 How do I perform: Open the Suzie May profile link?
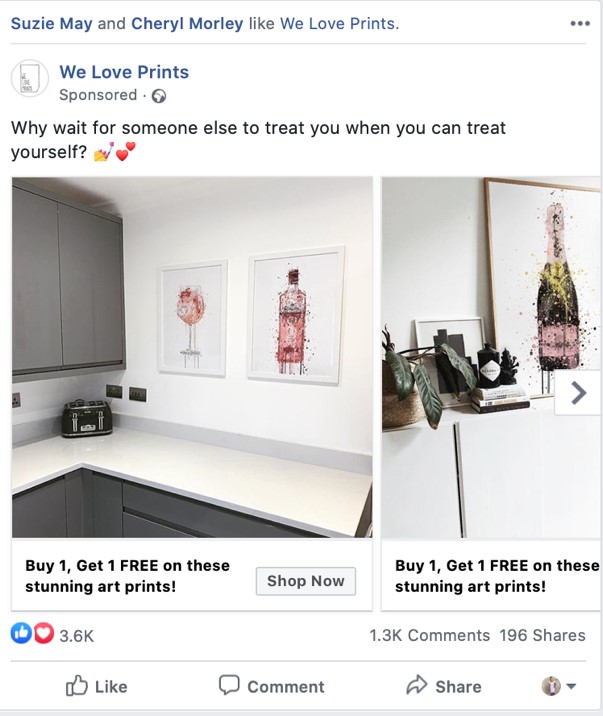[x=52, y=23]
